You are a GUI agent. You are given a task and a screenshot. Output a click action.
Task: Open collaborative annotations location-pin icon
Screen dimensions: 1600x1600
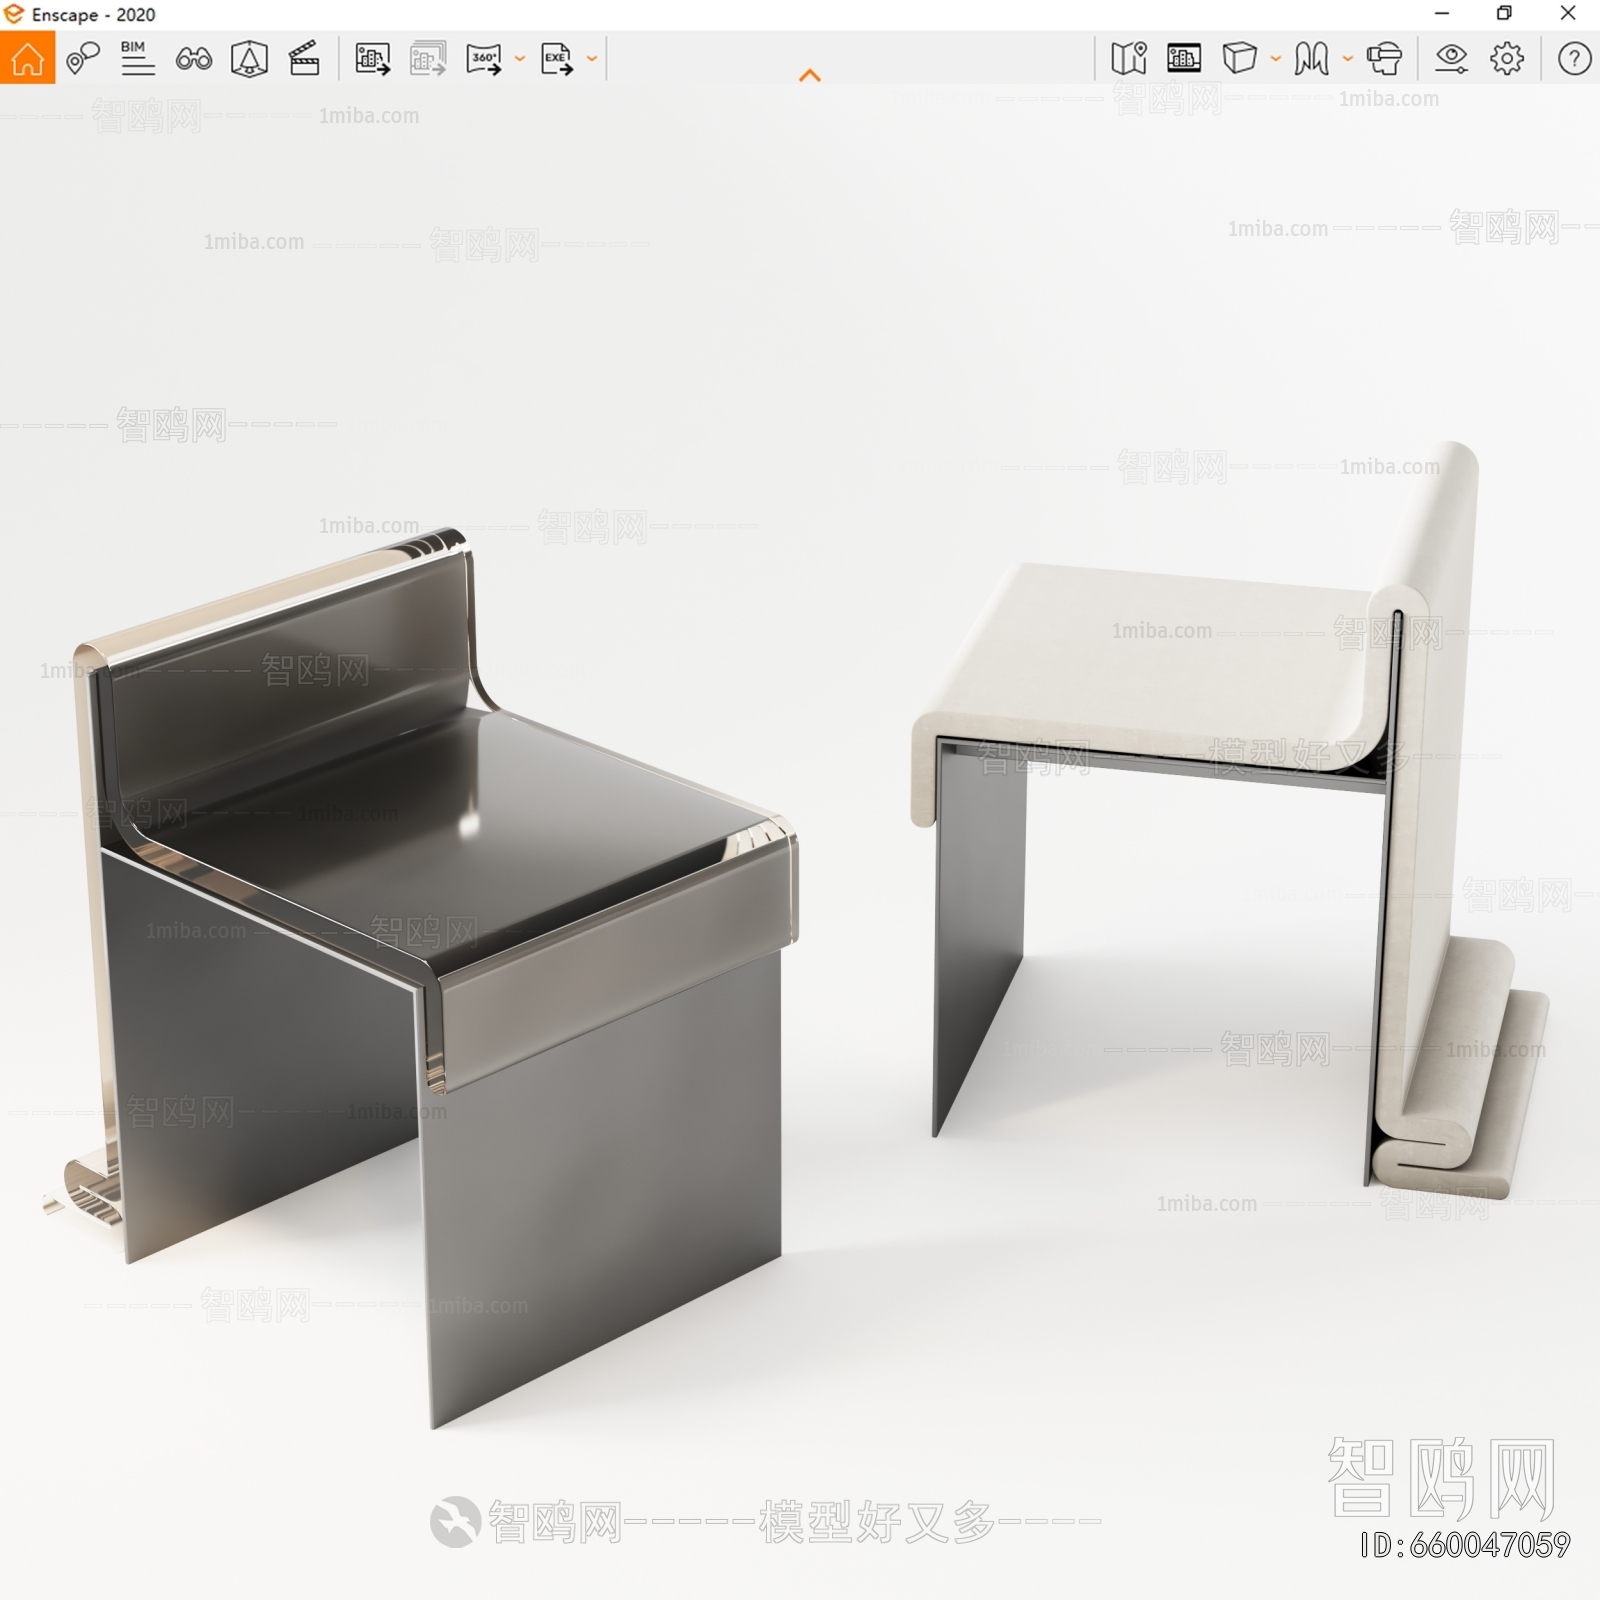[x=83, y=58]
